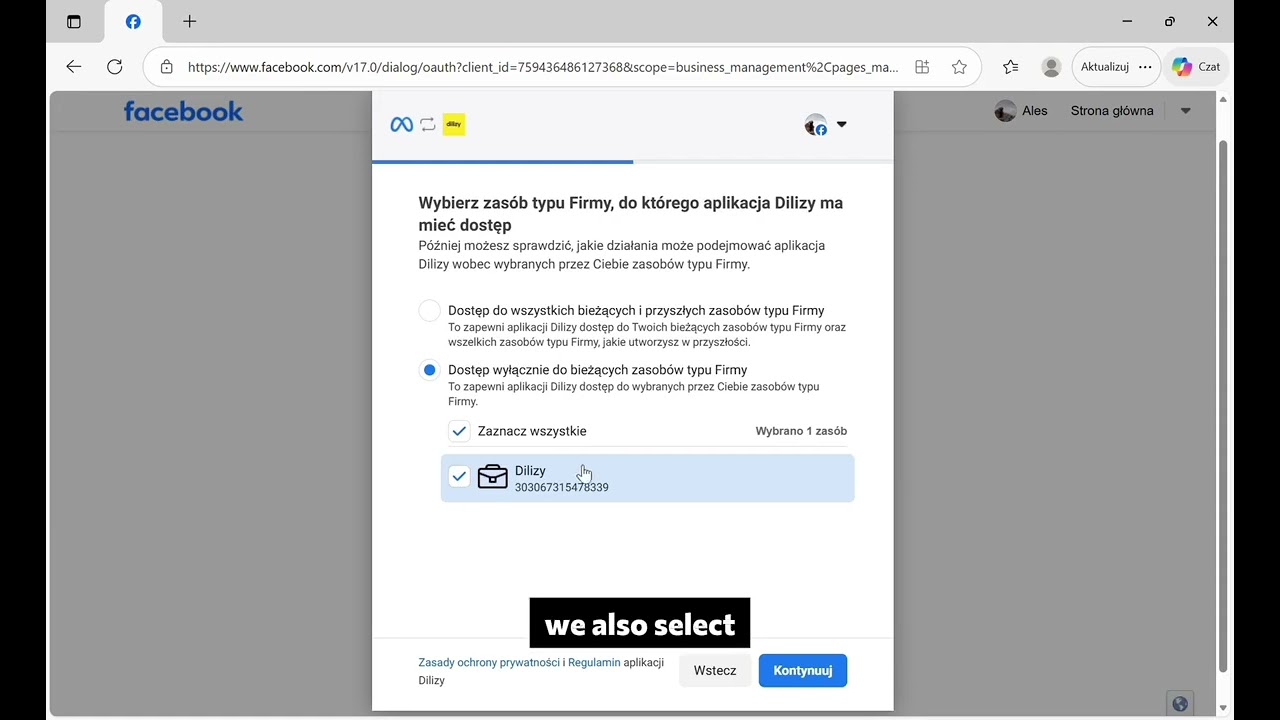The width and height of the screenshot is (1280, 720).
Task: Select access only to current assets radio
Action: tap(429, 370)
